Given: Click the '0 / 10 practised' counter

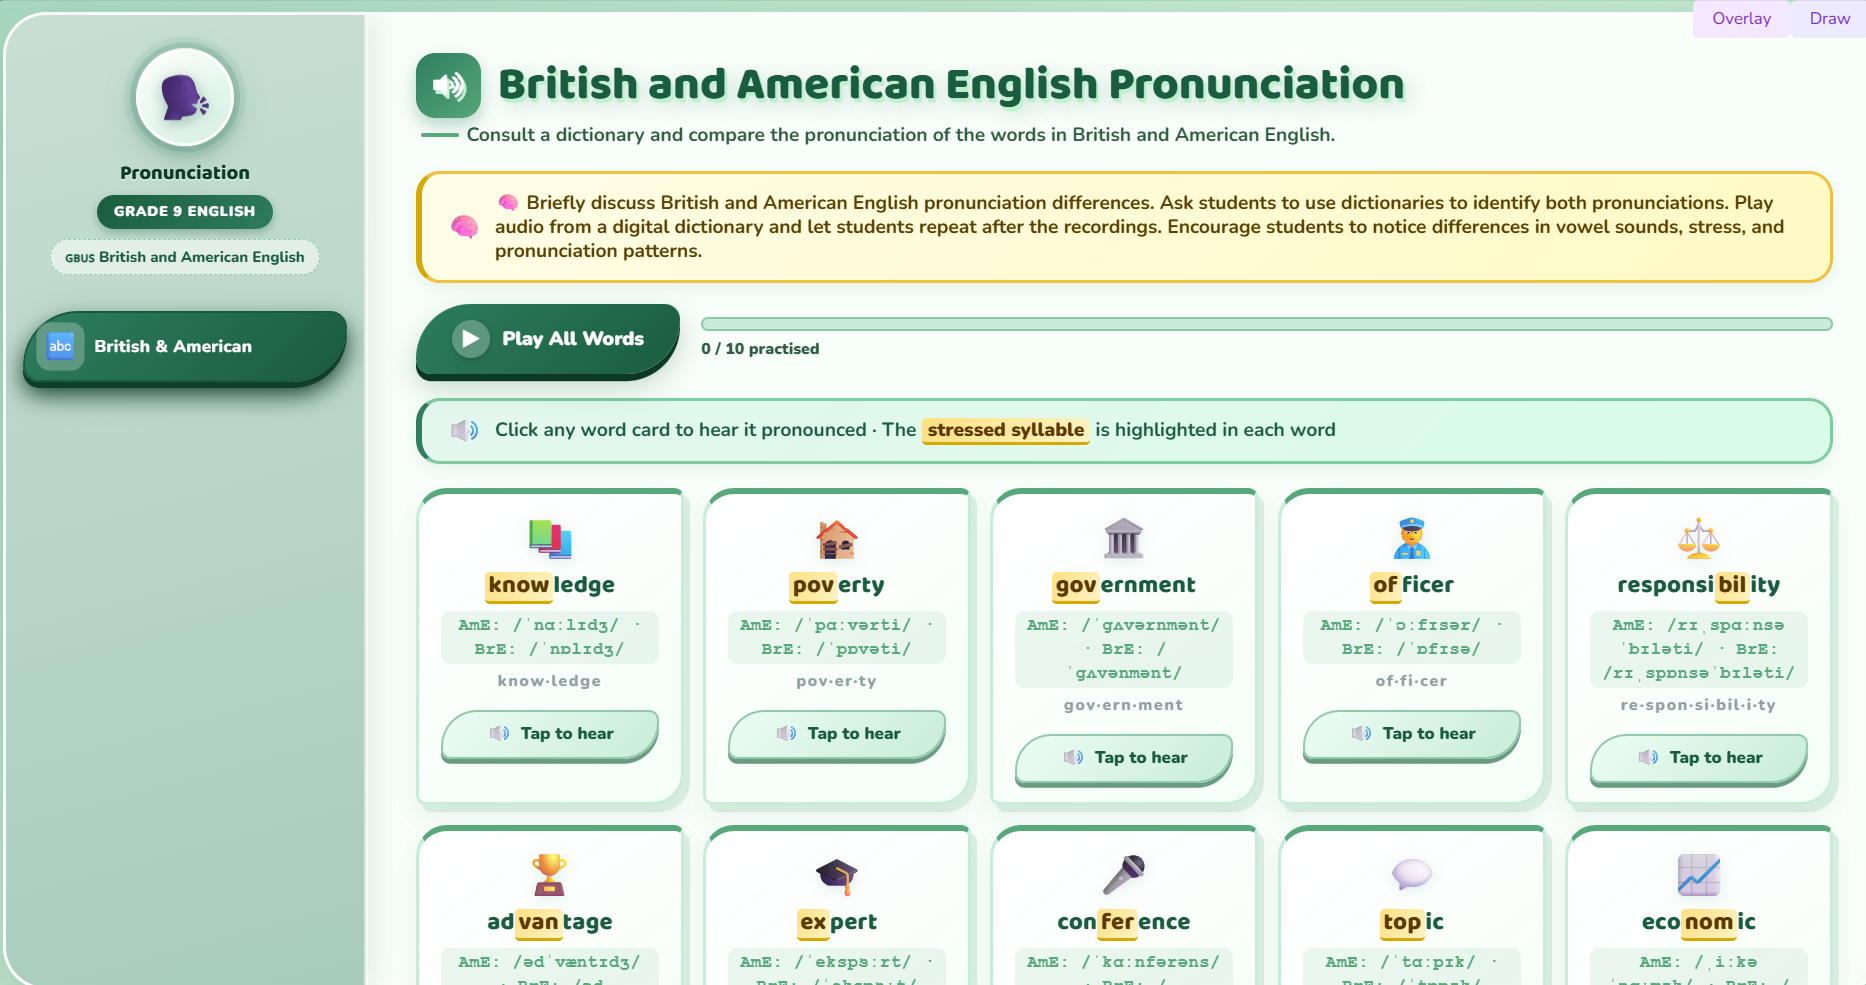Looking at the screenshot, I should 760,349.
